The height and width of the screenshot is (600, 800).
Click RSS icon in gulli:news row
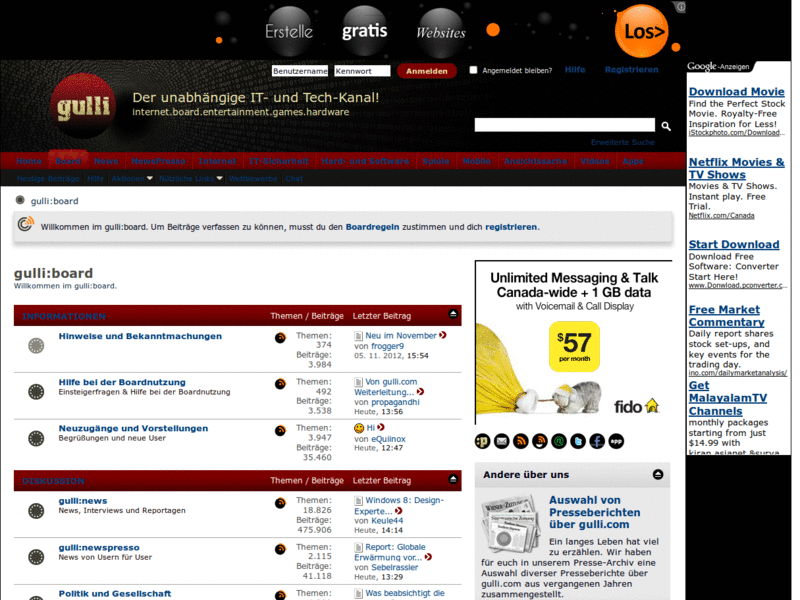point(280,503)
